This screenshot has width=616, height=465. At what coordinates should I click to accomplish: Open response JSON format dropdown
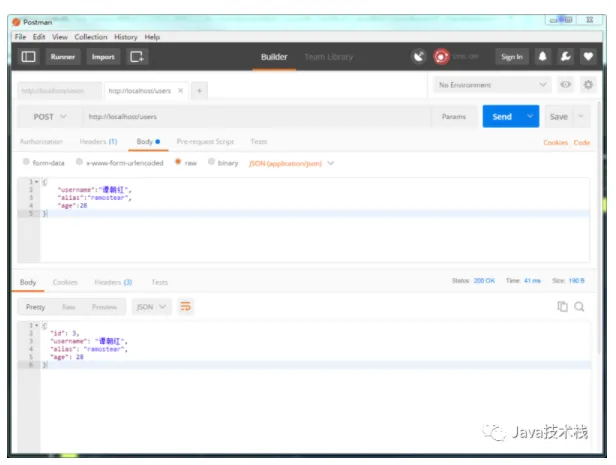pyautogui.click(x=152, y=307)
